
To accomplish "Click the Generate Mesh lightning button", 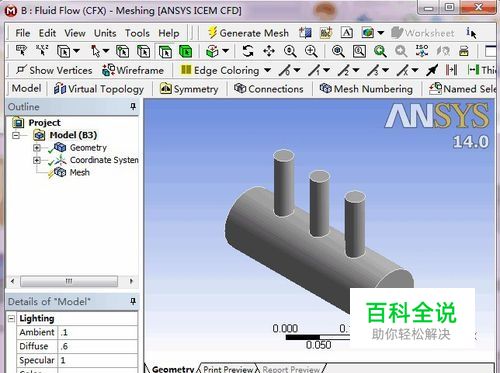I will 248,33.
